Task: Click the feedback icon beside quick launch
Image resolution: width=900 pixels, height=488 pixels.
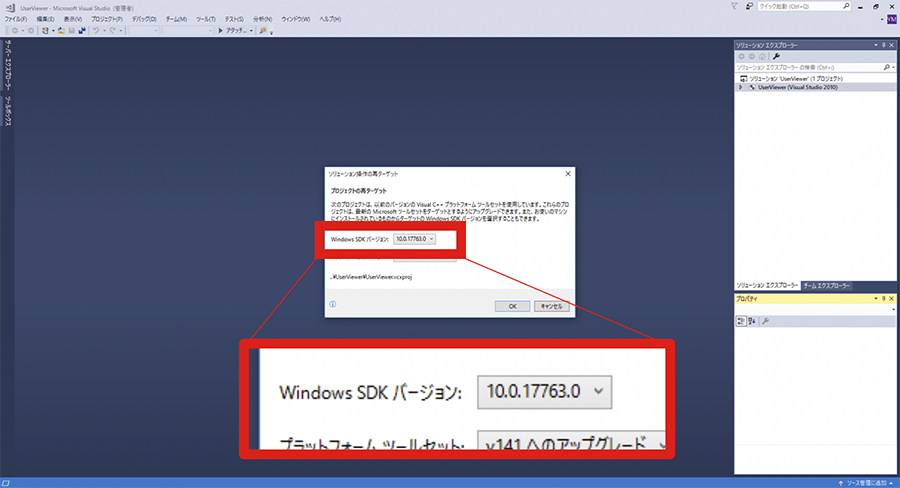Action: [750, 6]
